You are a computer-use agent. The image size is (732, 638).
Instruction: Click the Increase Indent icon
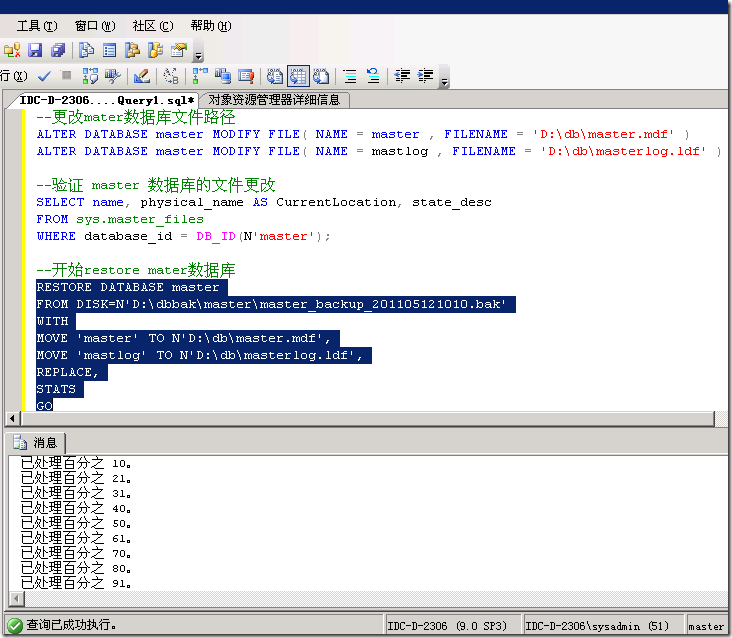pyautogui.click(x=426, y=75)
